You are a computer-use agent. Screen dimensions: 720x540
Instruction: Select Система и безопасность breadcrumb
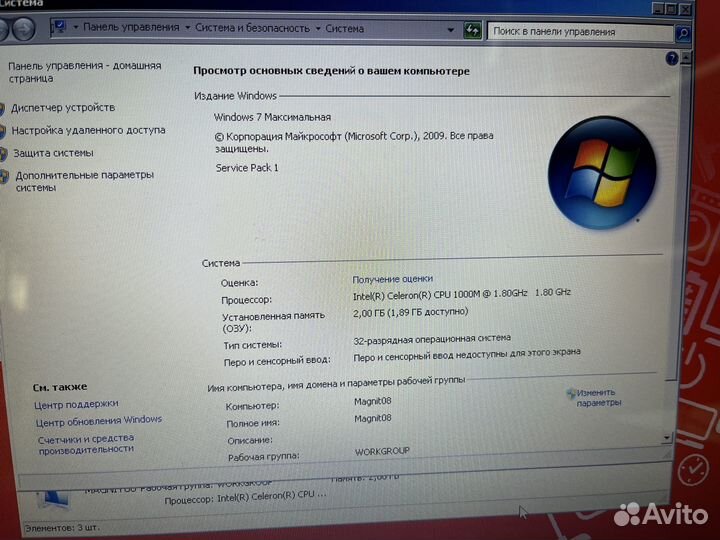[x=252, y=28]
